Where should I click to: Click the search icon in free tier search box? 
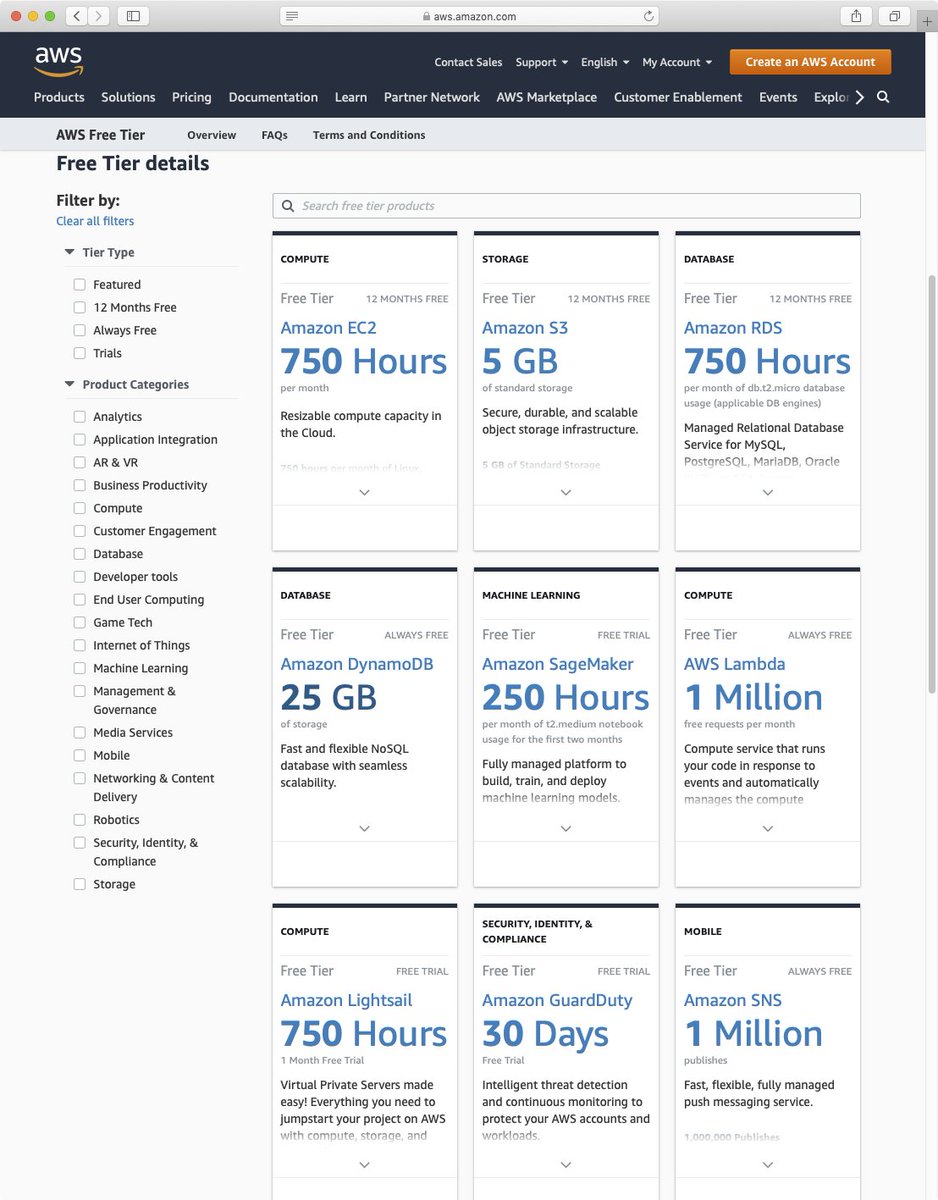(x=288, y=206)
